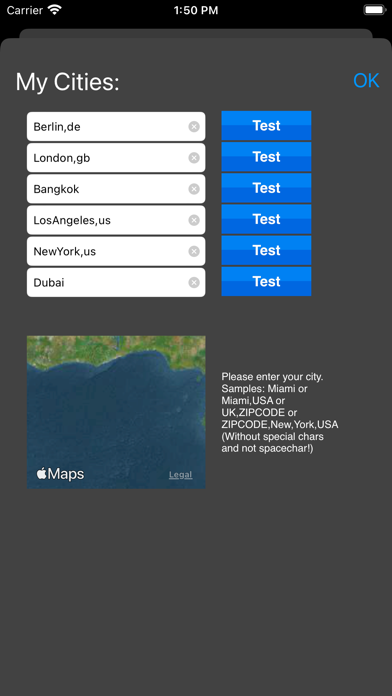The image size is (392, 696).
Task: Tap the My Cities: heading
Action: (x=67, y=82)
